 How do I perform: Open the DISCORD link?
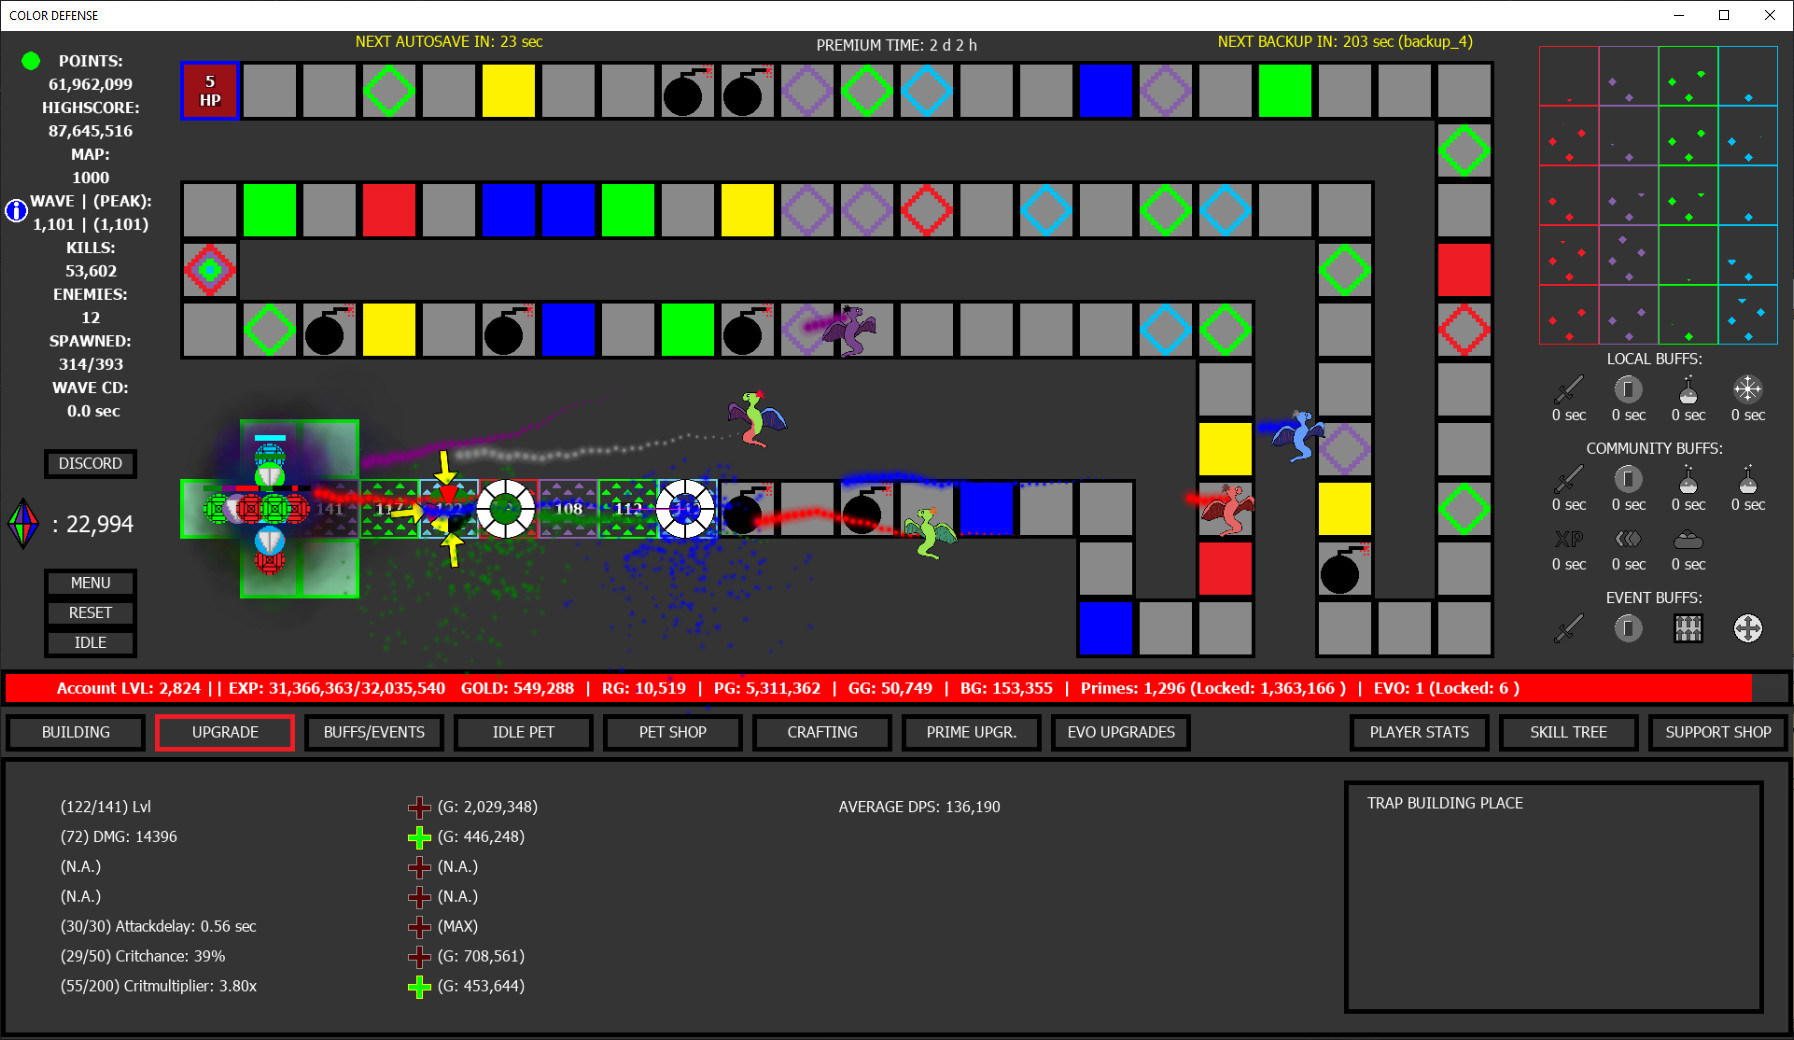click(x=90, y=463)
